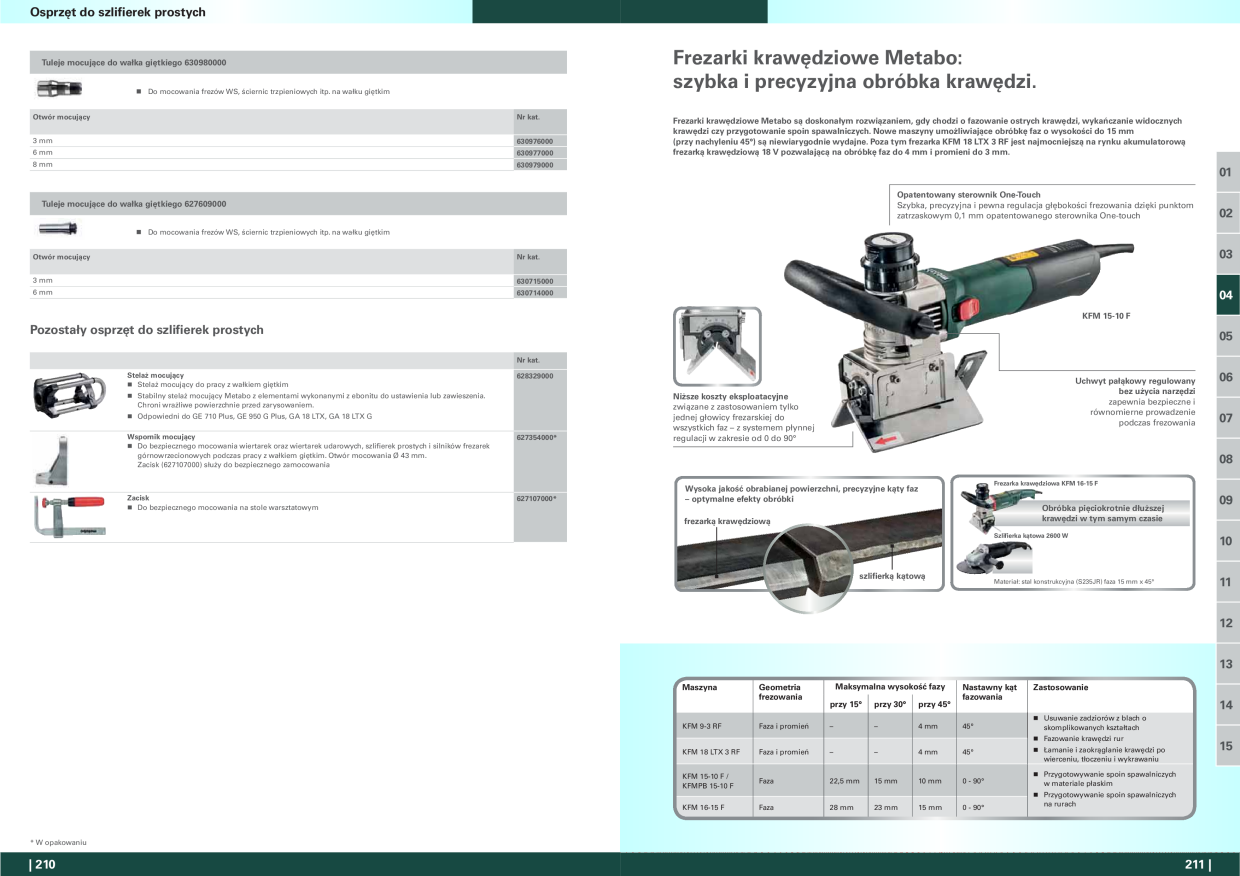1240x876 pixels.
Task: Open chapter tab 13
Action: pos(1227,664)
